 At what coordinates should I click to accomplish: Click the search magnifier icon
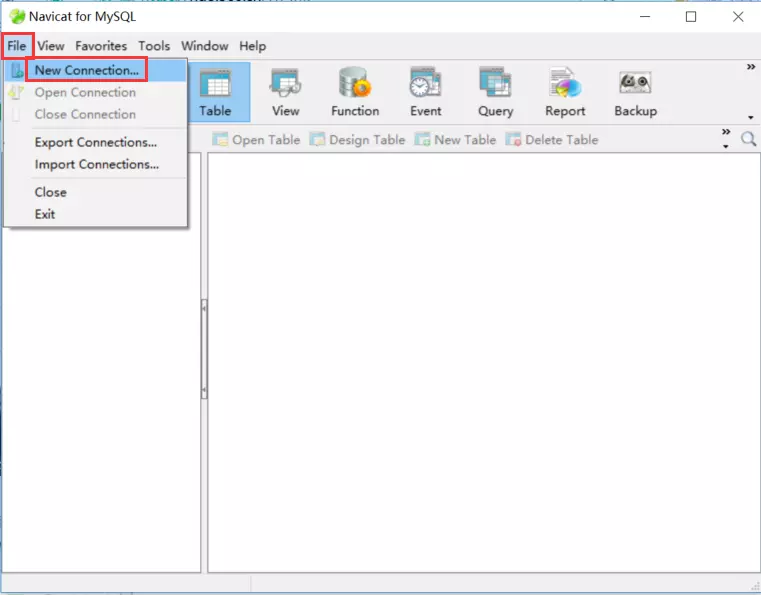tap(749, 139)
